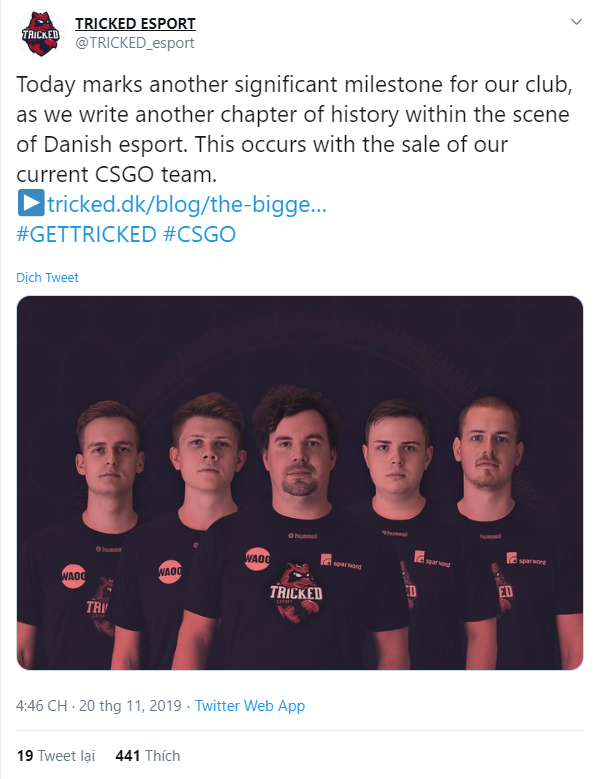Viewport: 599px width, 779px height.
Task: View the 441 Thích likes list
Action: 148,756
